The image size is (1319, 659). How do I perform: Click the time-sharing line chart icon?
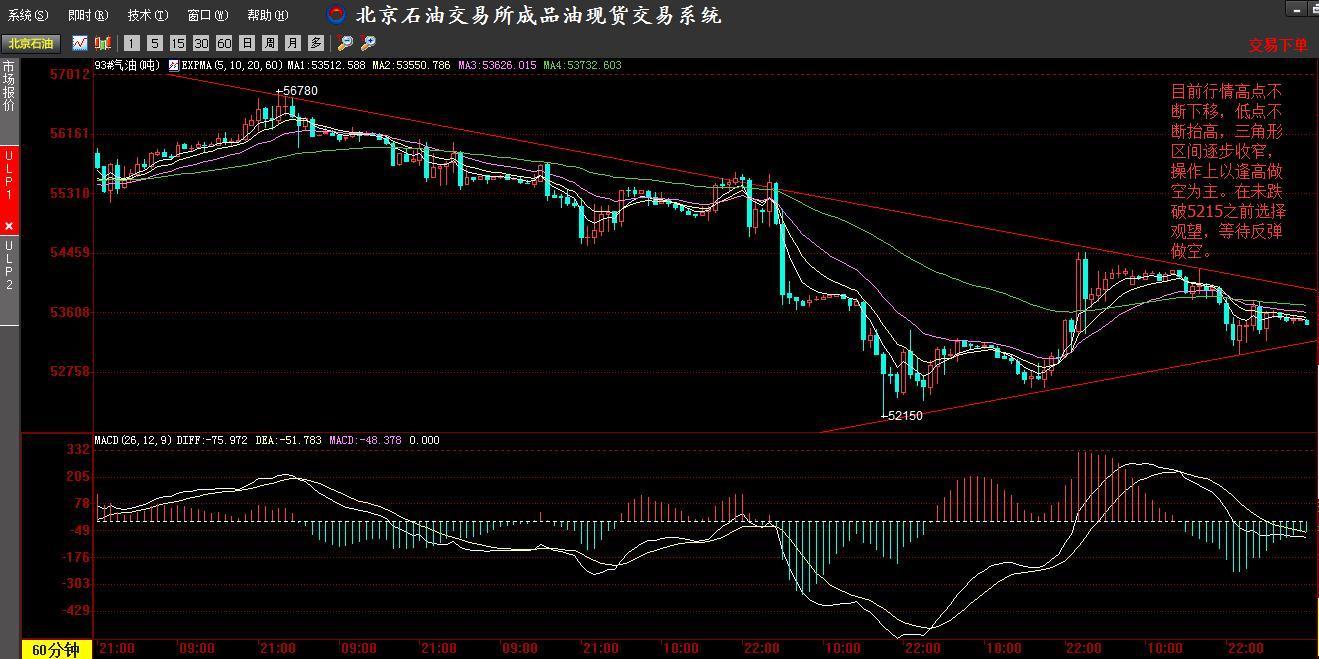[x=78, y=43]
